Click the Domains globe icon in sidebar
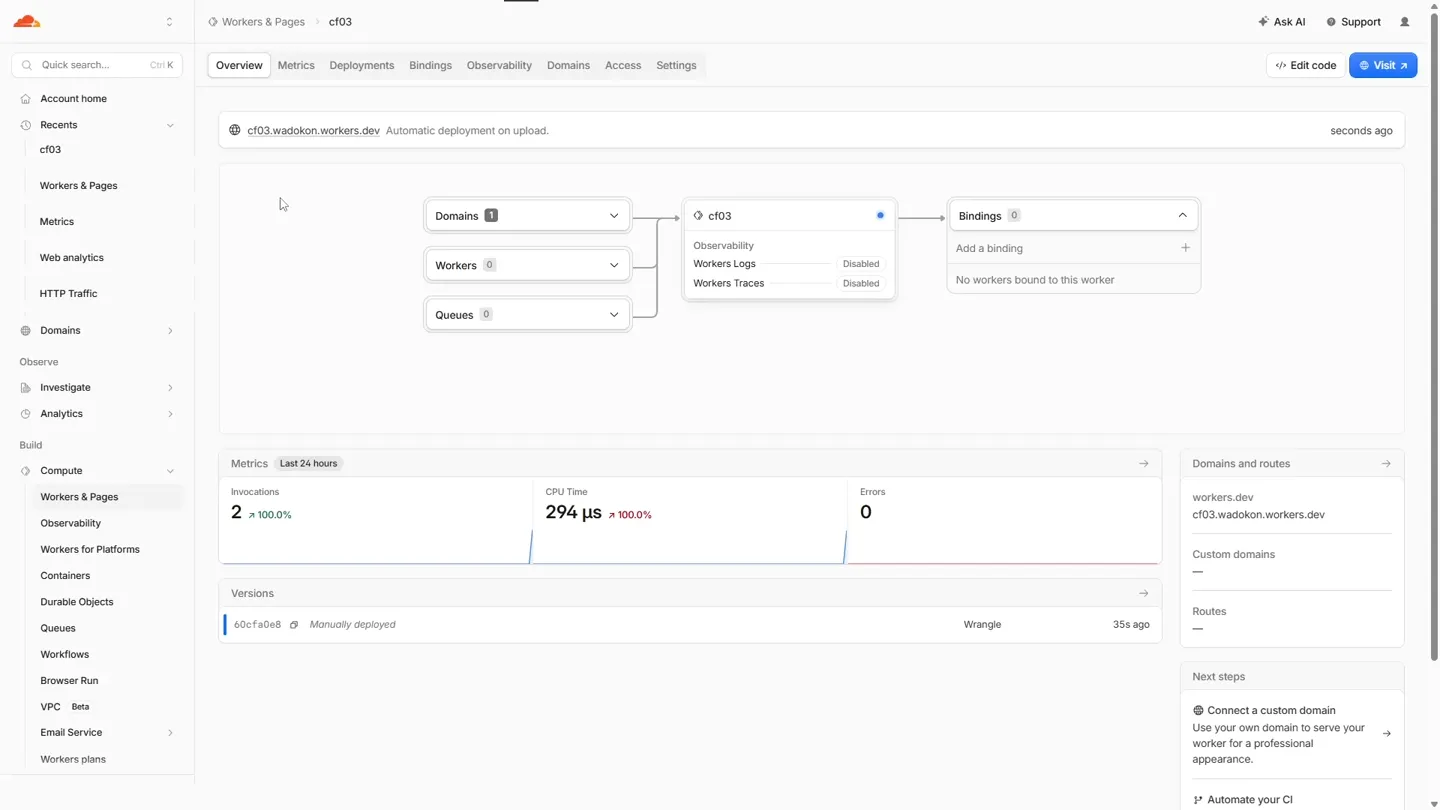The height and width of the screenshot is (810, 1440). click(26, 331)
